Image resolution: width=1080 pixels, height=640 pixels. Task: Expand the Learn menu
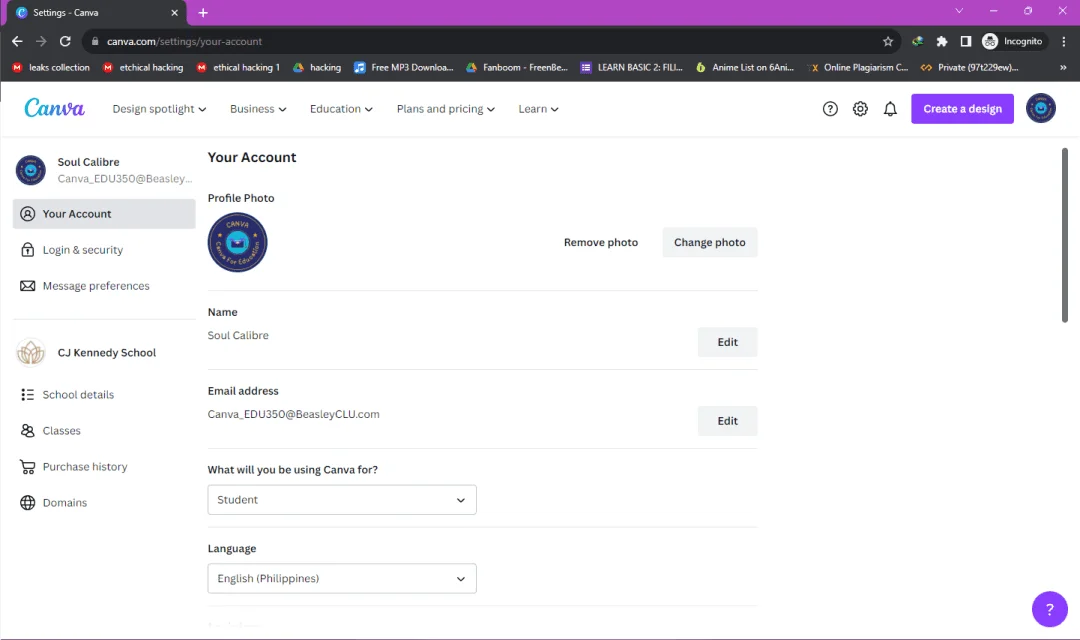point(539,109)
